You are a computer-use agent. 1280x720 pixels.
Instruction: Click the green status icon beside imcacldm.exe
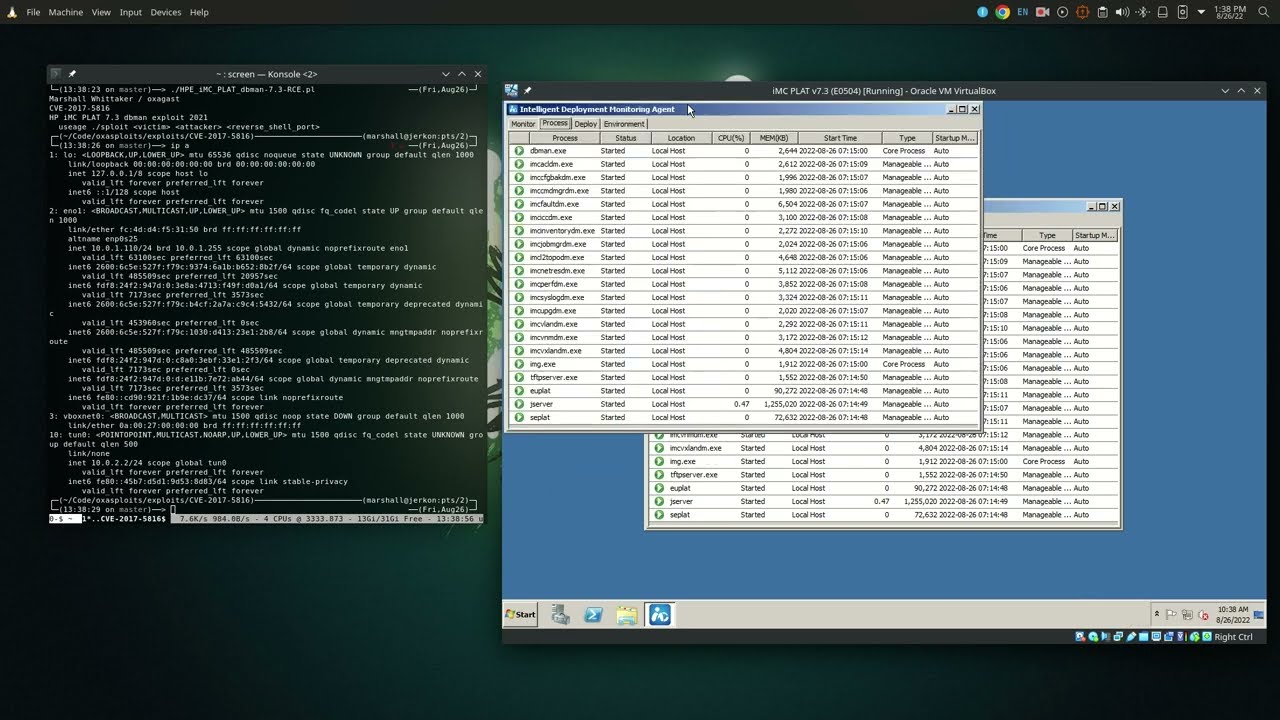tap(519, 164)
